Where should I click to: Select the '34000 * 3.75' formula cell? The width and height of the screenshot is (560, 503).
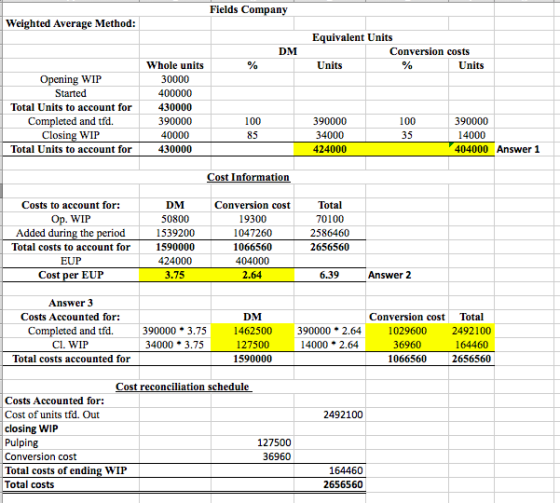(x=175, y=345)
